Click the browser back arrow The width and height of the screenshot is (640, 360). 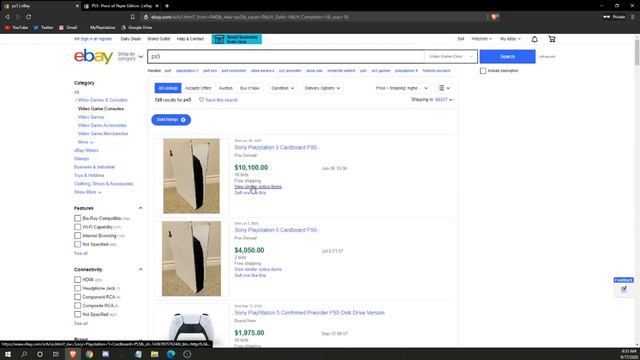pyautogui.click(x=7, y=17)
